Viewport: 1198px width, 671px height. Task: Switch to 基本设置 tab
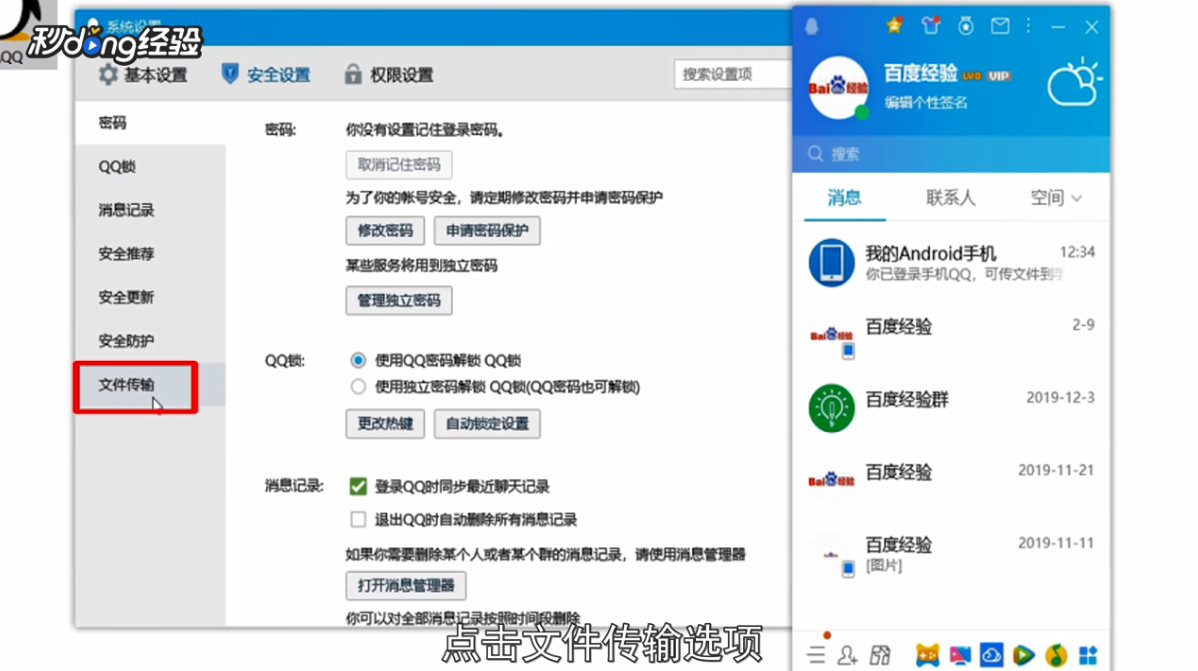point(143,74)
